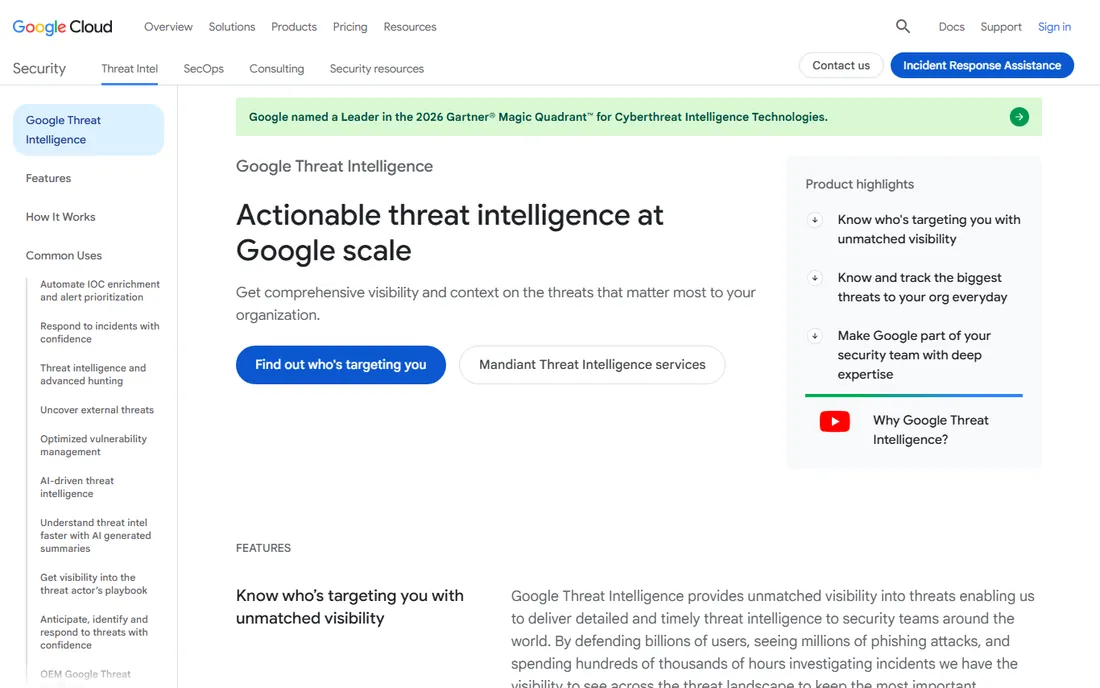Click highlight 'Know who's targeting you with unmatched visibility'
This screenshot has width=1100, height=688.
[929, 229]
